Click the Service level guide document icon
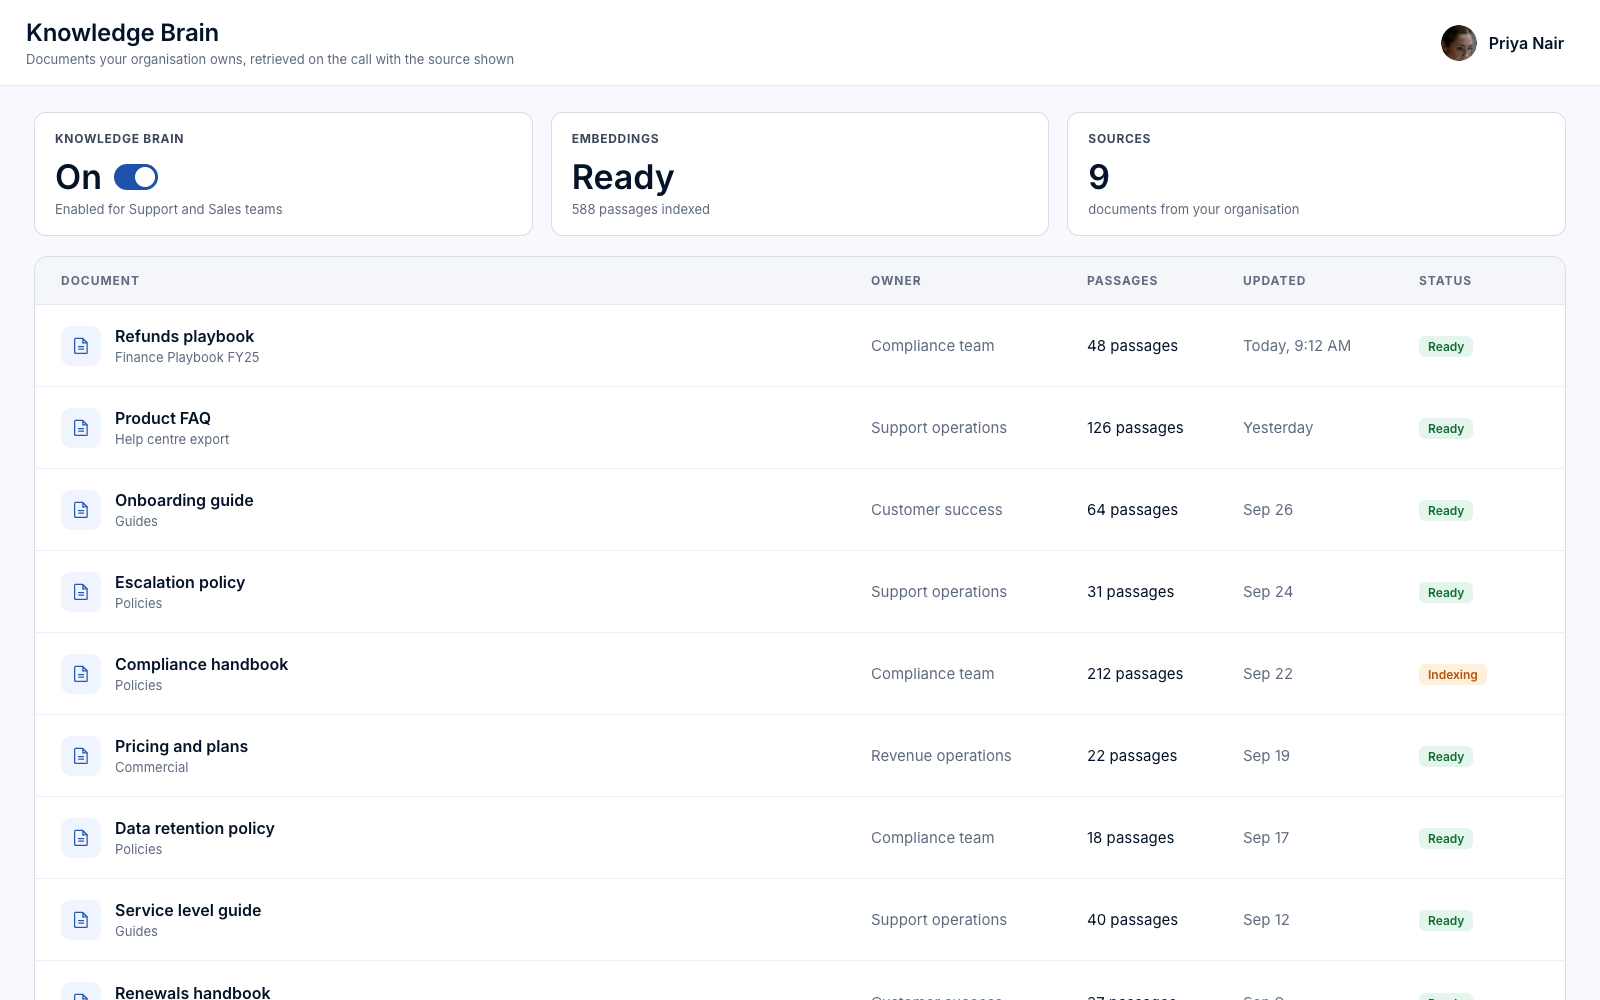This screenshot has height=1000, width=1600. tap(81, 920)
